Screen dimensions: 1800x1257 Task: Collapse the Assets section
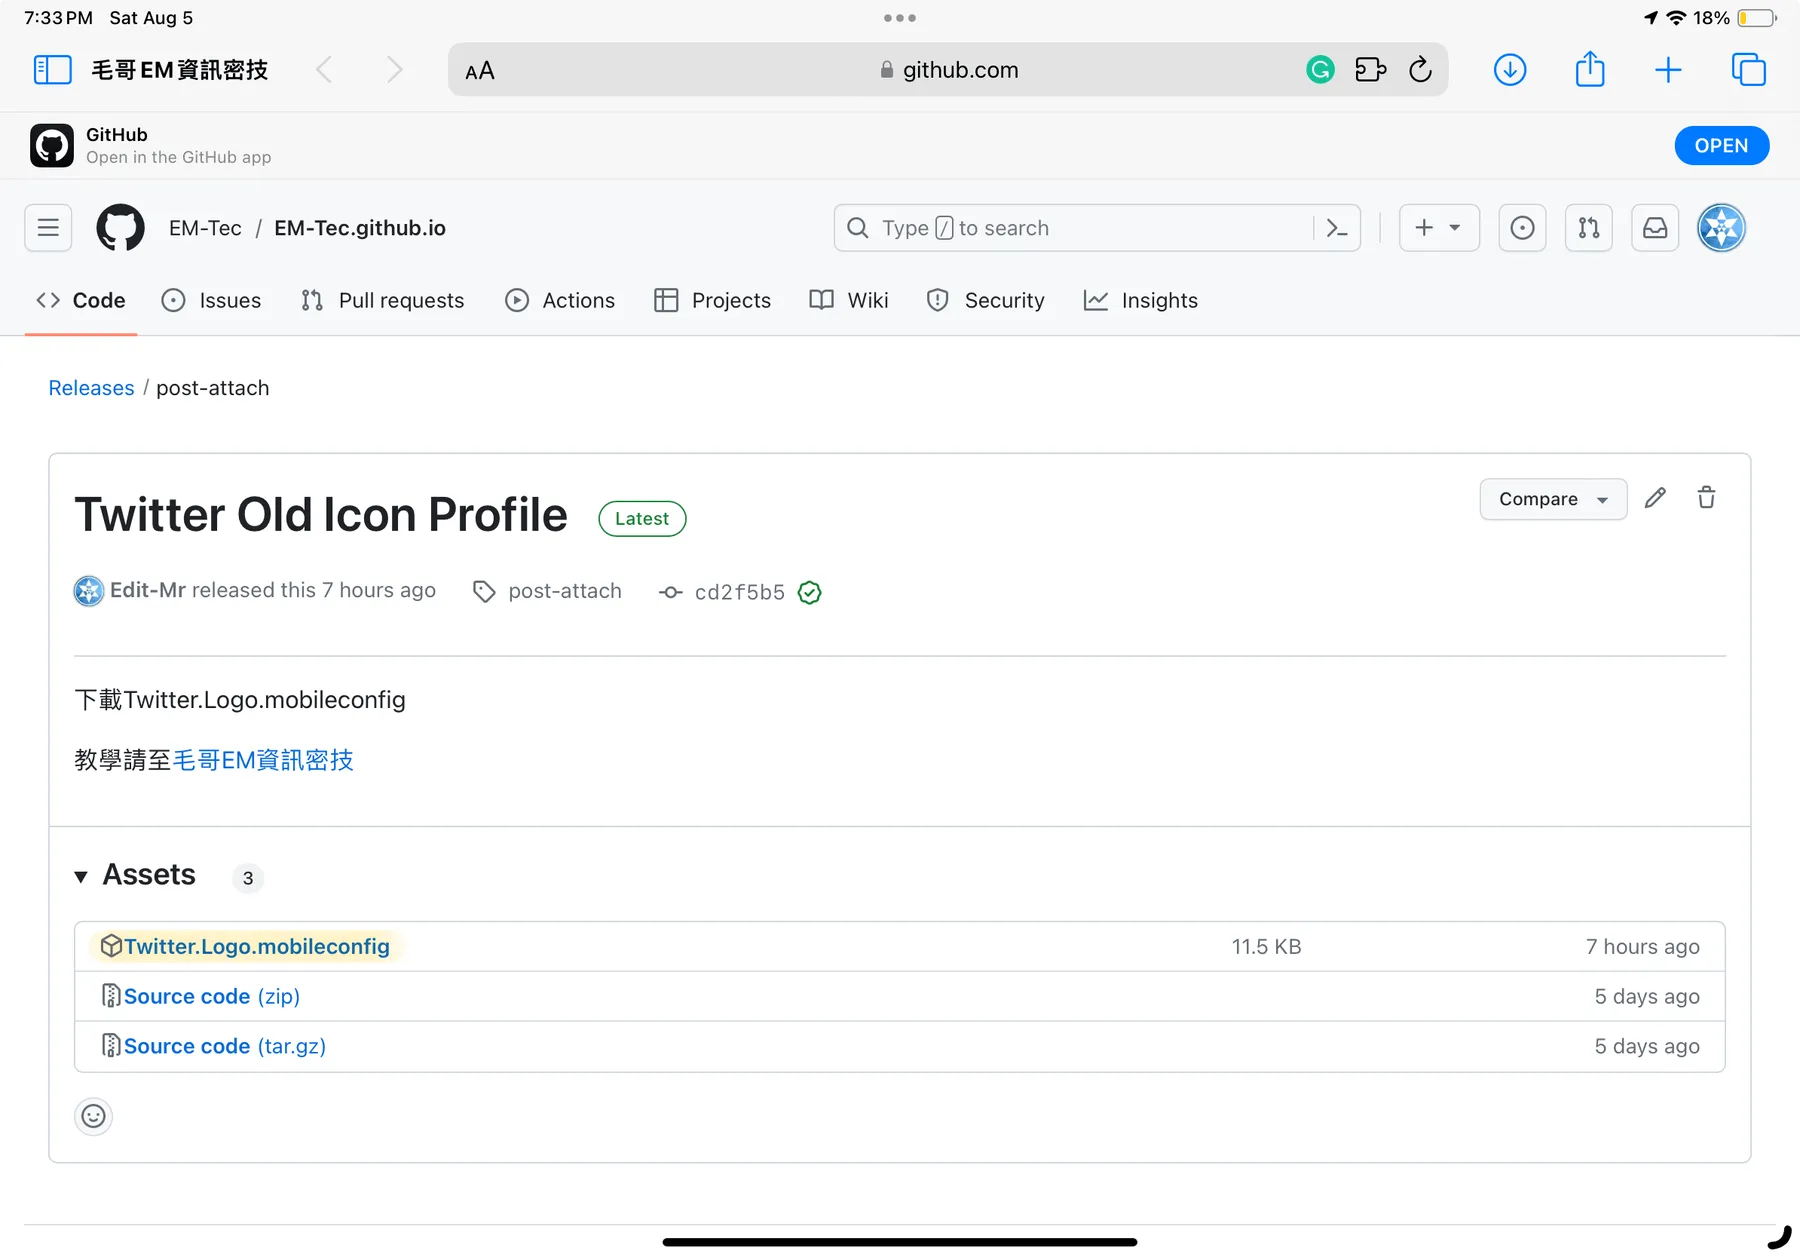pyautogui.click(x=81, y=876)
